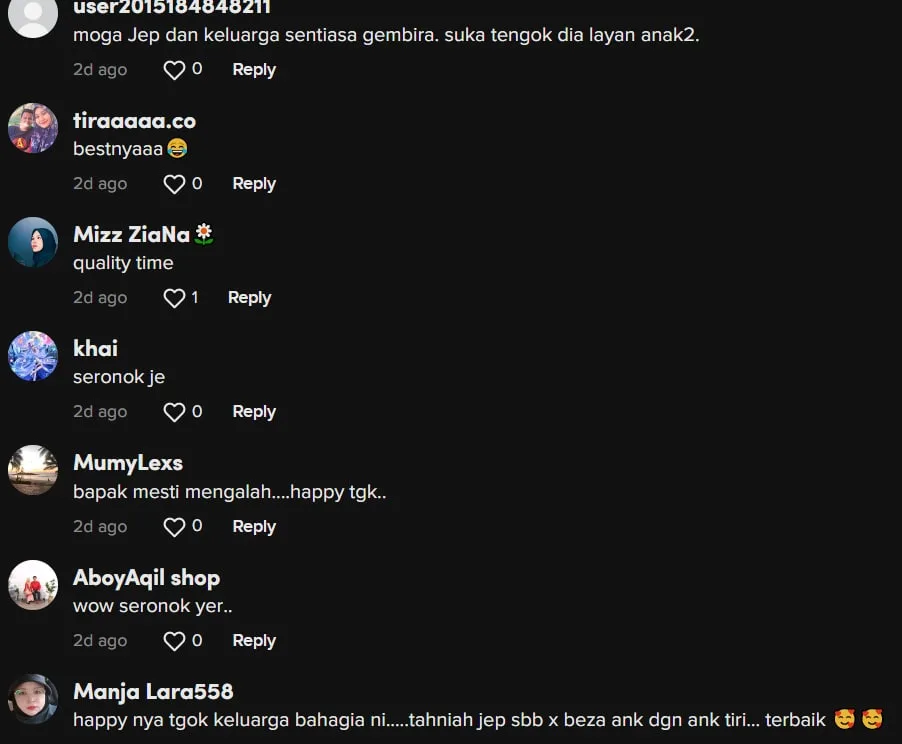Tap the heart on khai's comment
The width and height of the screenshot is (902, 744).
pyautogui.click(x=174, y=412)
